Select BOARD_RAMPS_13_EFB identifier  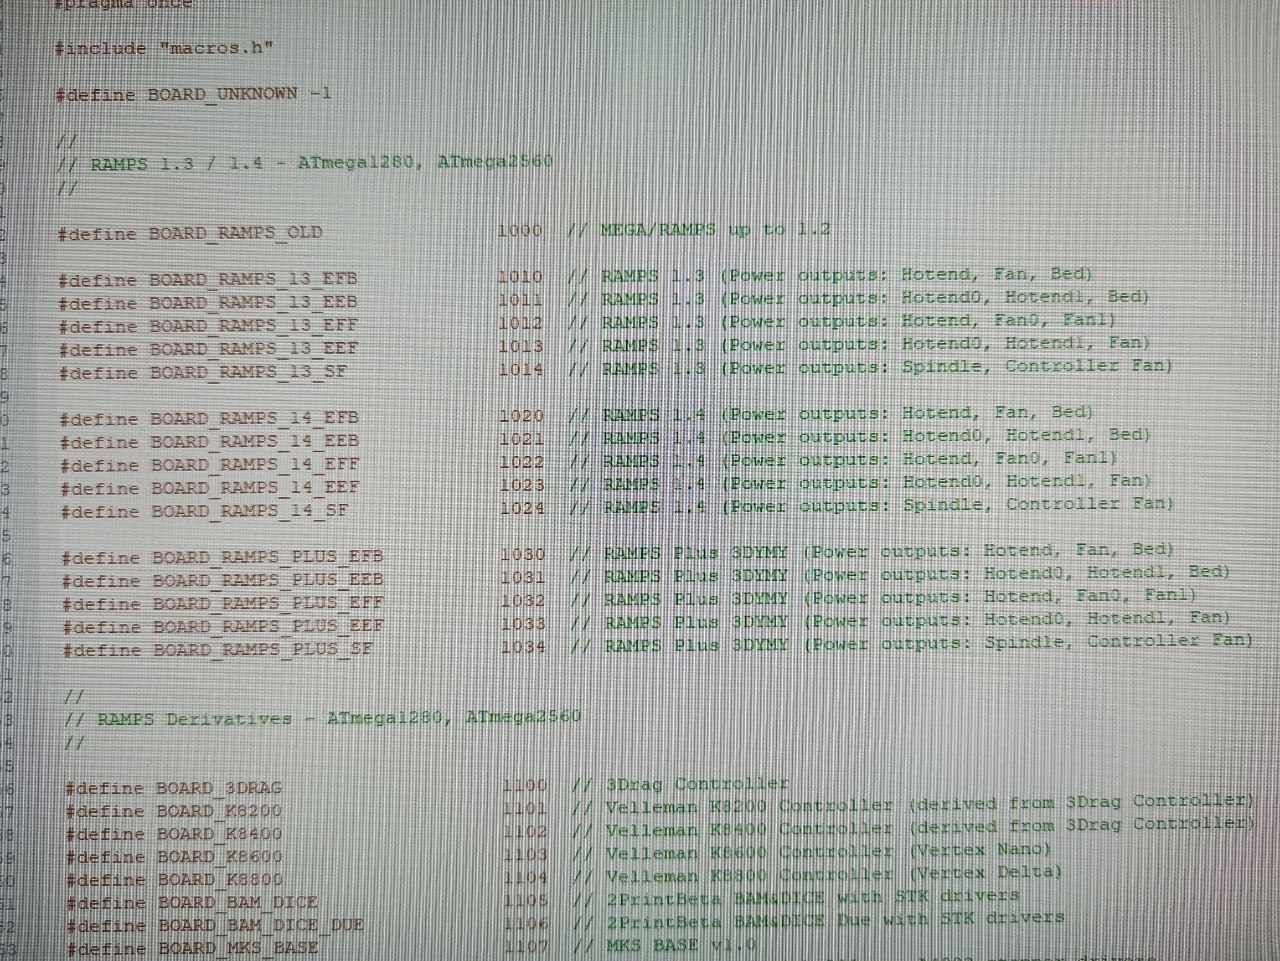pyautogui.click(x=253, y=279)
